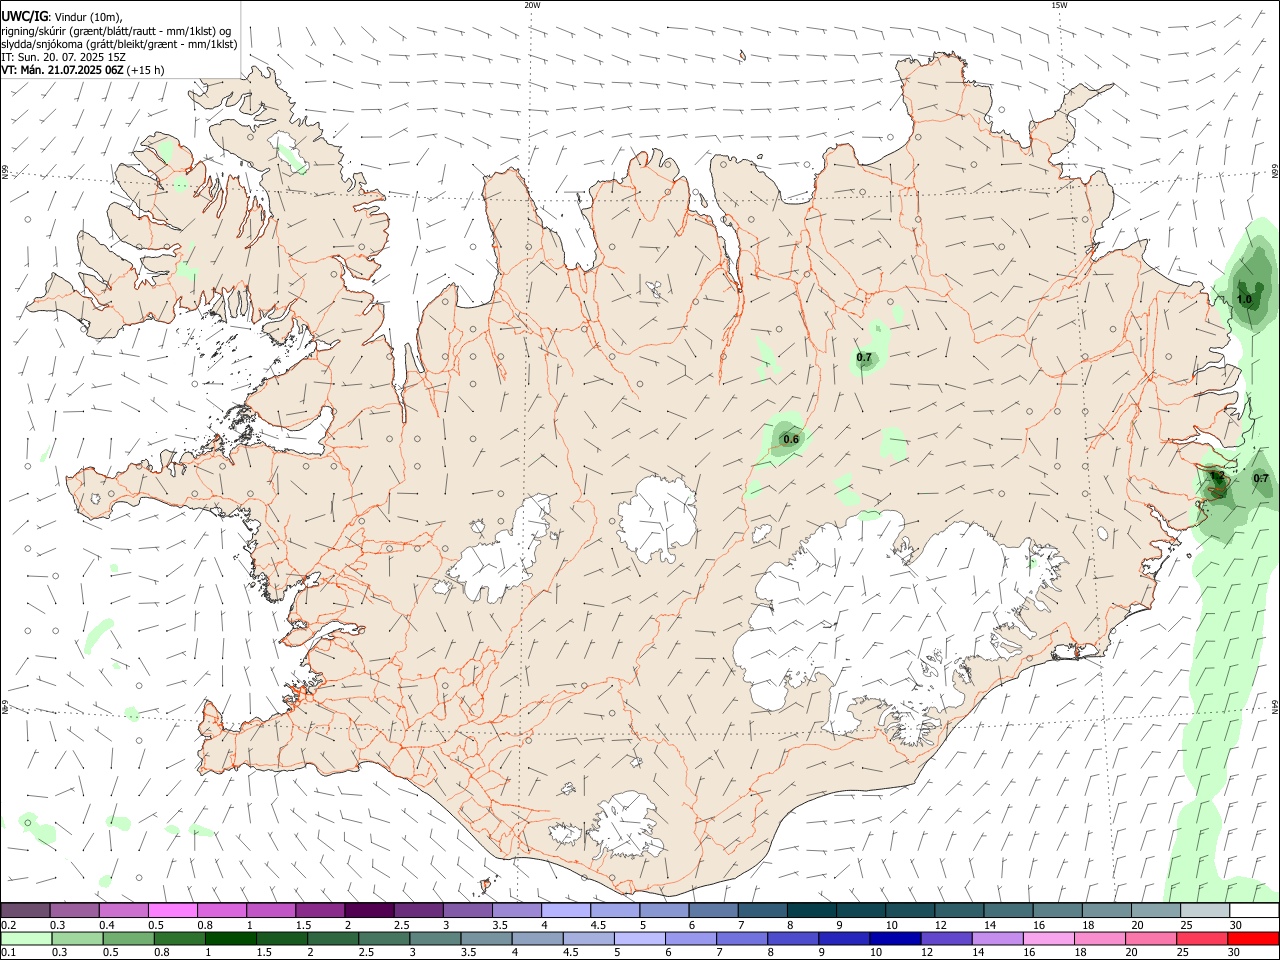Pick the navy blue 10–12 rain swatch

[x=895, y=938]
